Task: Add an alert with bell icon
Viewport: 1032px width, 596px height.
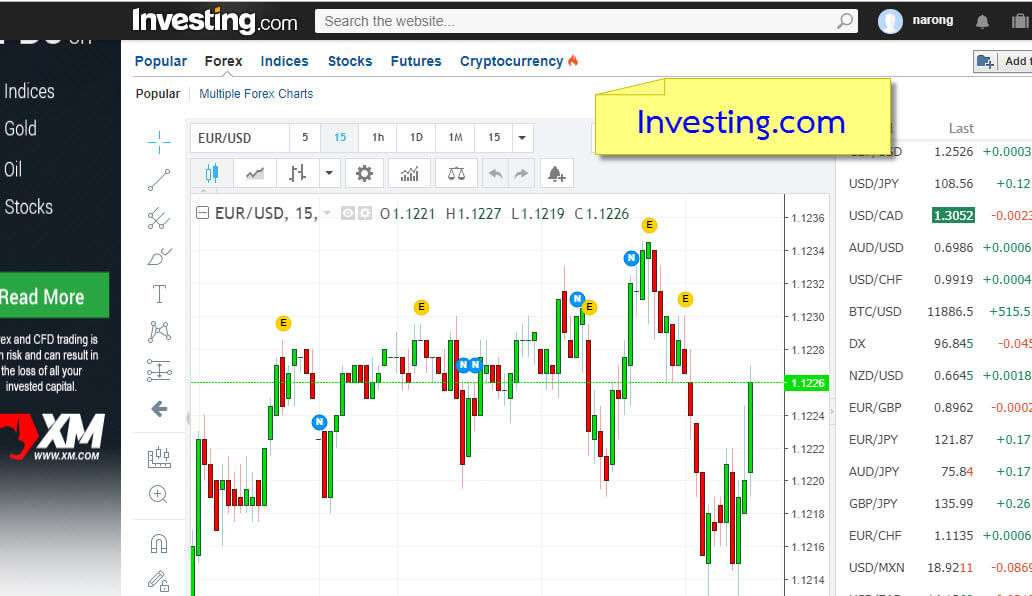Action: [x=556, y=173]
